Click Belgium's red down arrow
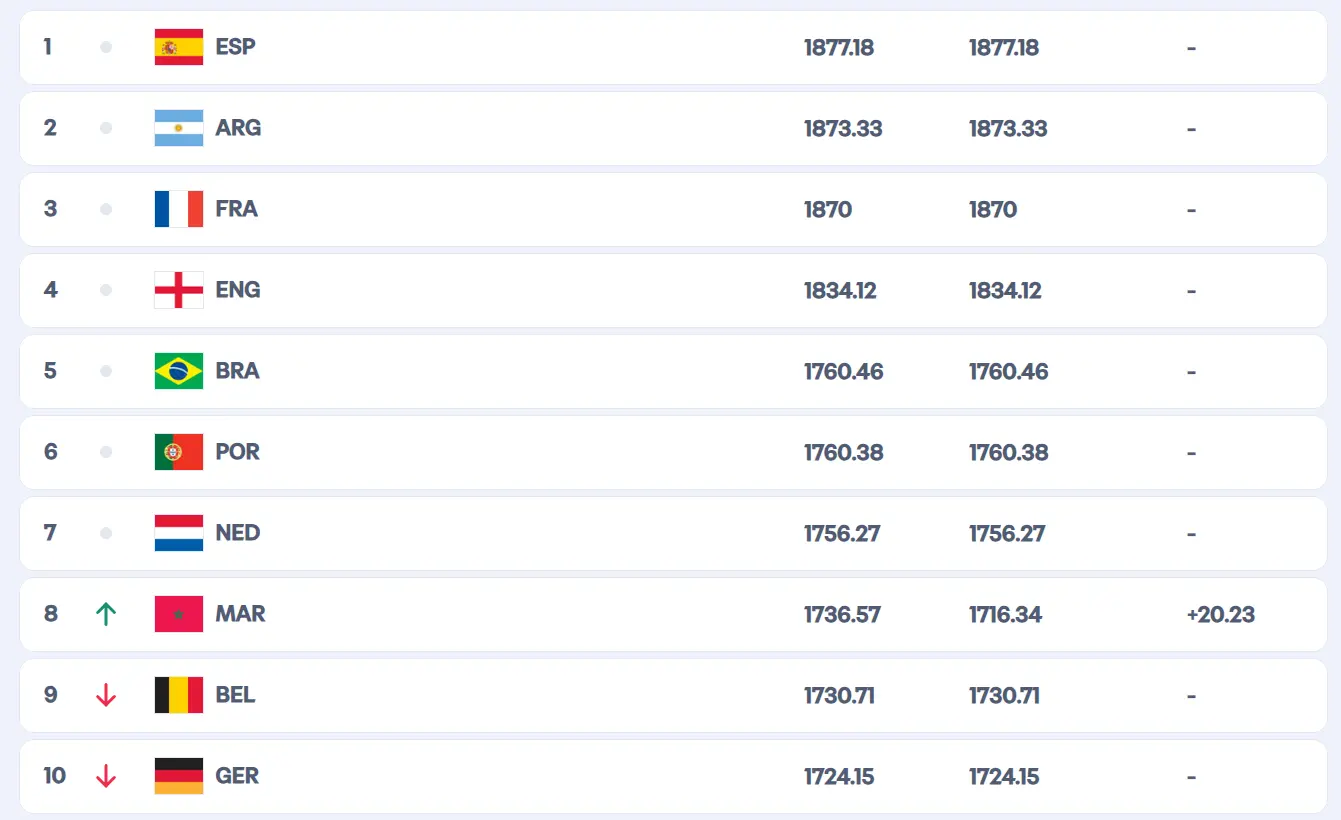 coord(106,695)
